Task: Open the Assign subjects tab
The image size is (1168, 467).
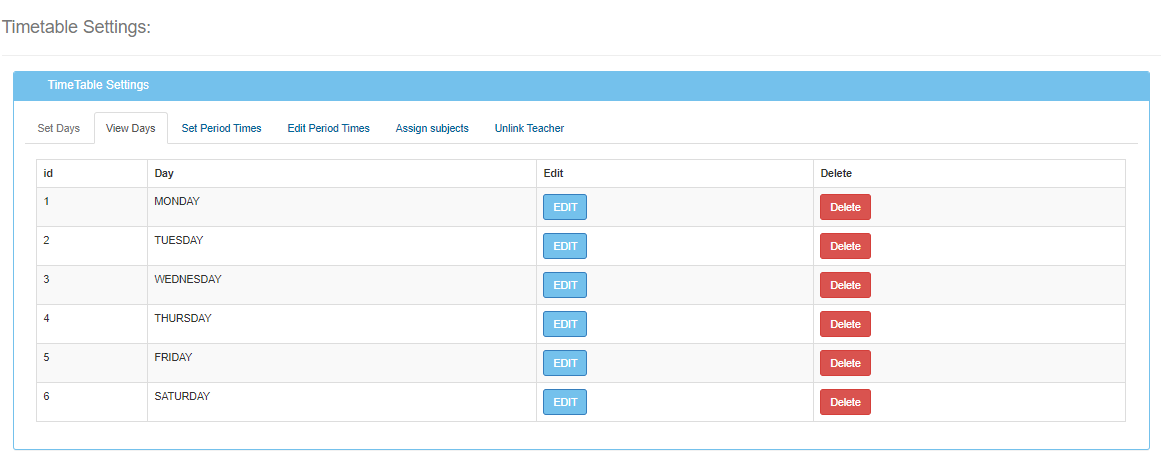Action: tap(432, 128)
